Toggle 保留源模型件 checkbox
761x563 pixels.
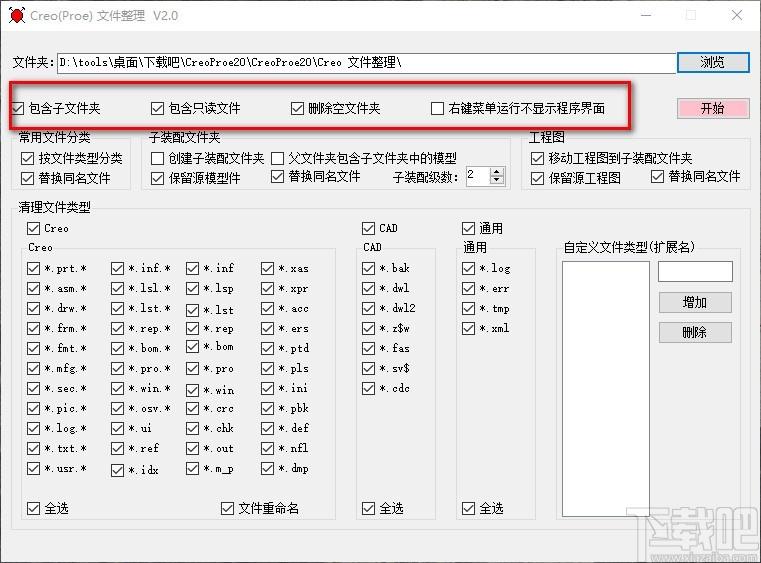157,178
